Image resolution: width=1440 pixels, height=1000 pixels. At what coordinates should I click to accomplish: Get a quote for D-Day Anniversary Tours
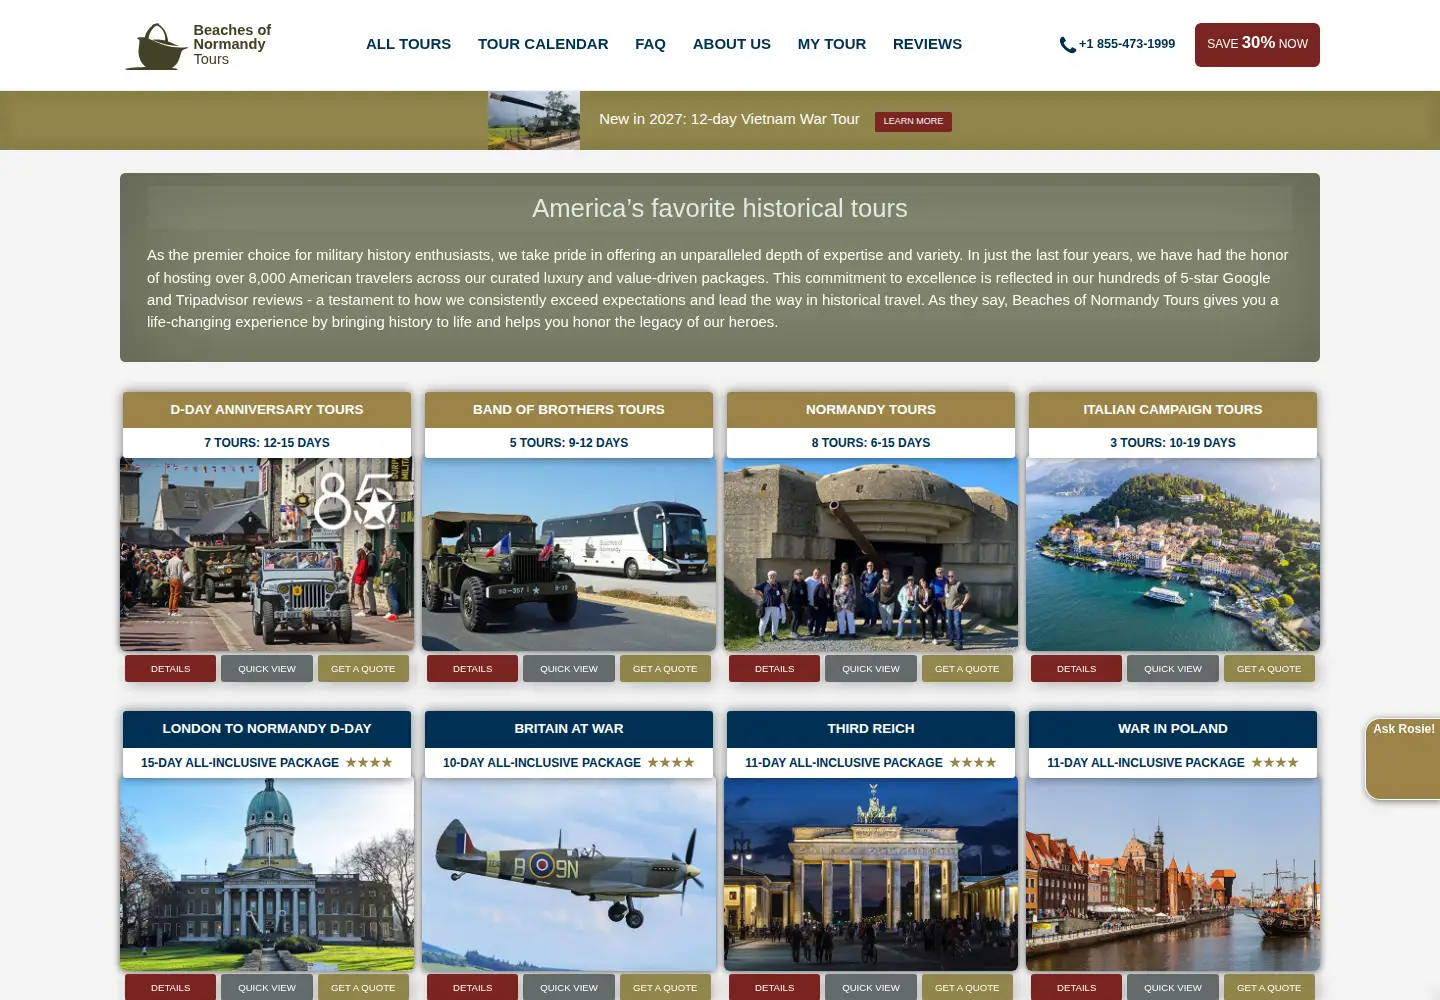363,669
